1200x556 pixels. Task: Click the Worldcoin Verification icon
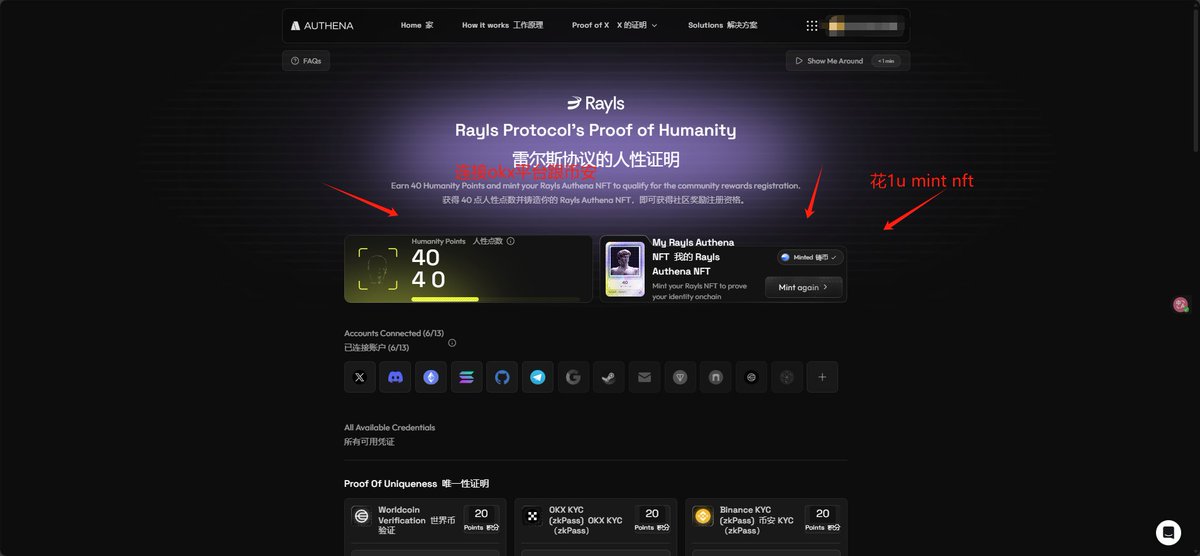362,516
